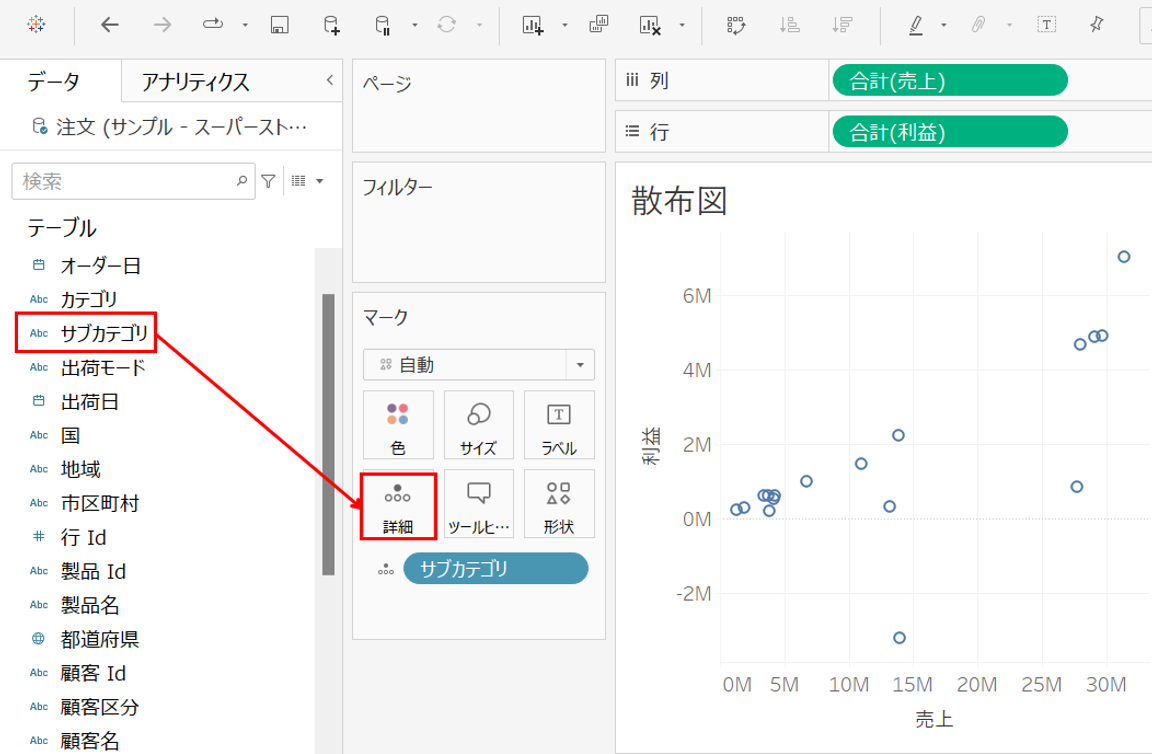Open the Detail mark card
The image size is (1152, 754).
coord(397,505)
